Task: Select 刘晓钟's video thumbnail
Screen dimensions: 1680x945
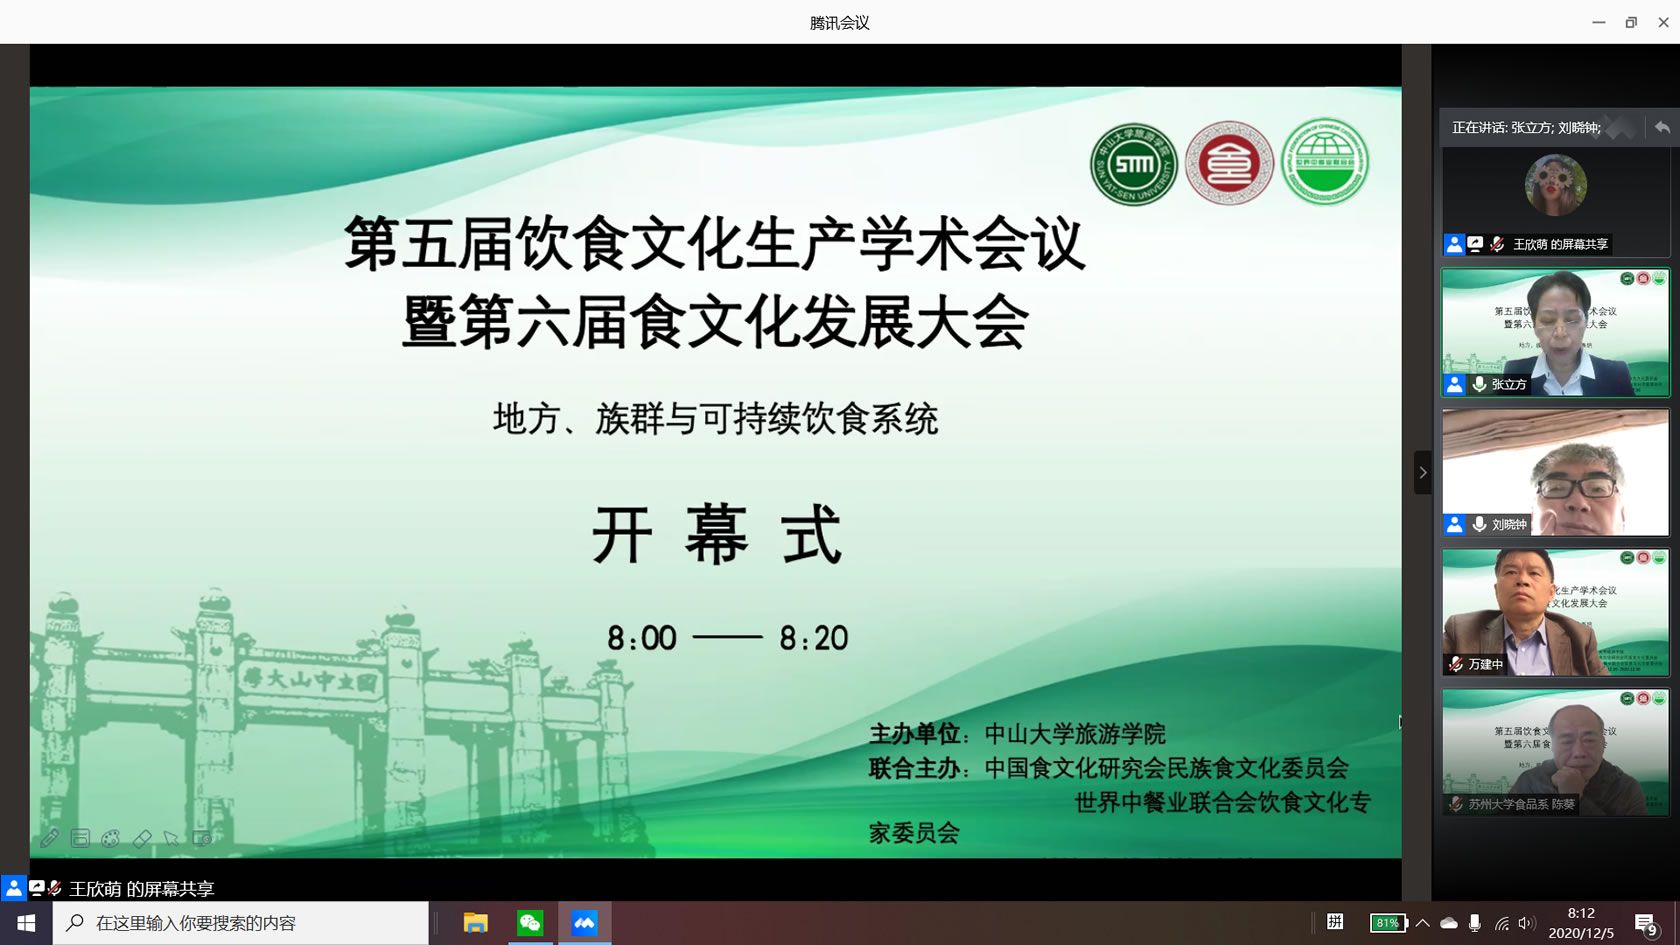Action: 1555,472
